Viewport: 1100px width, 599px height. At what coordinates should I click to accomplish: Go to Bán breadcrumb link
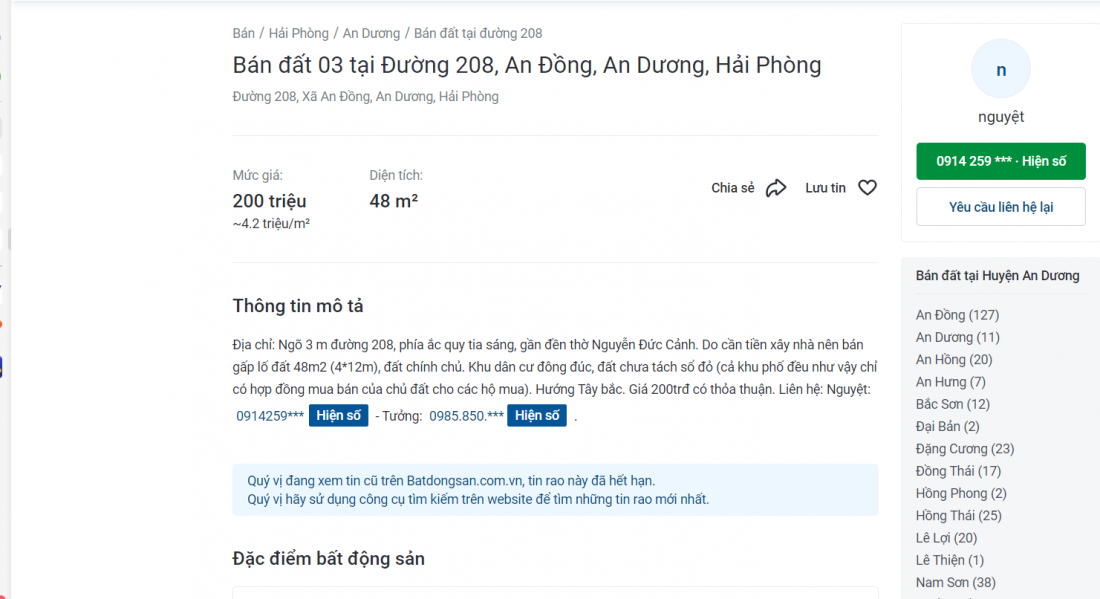point(243,34)
